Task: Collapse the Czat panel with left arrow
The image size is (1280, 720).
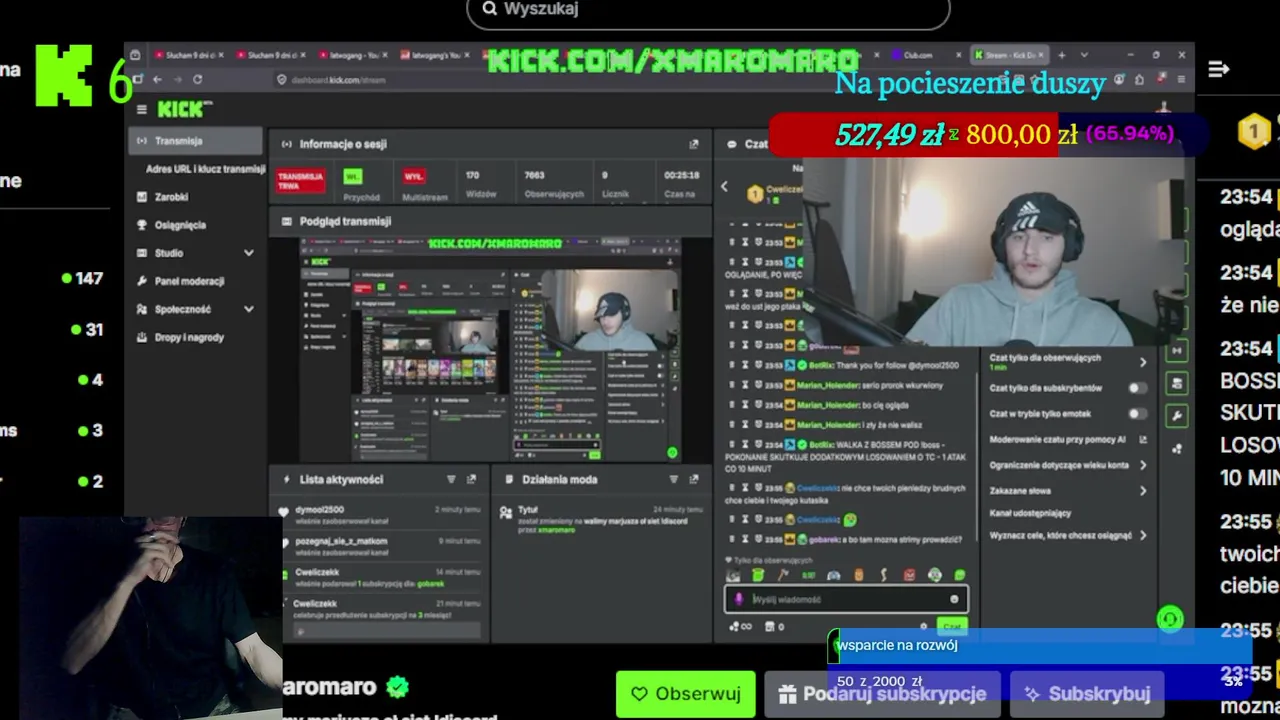Action: pyautogui.click(x=725, y=186)
